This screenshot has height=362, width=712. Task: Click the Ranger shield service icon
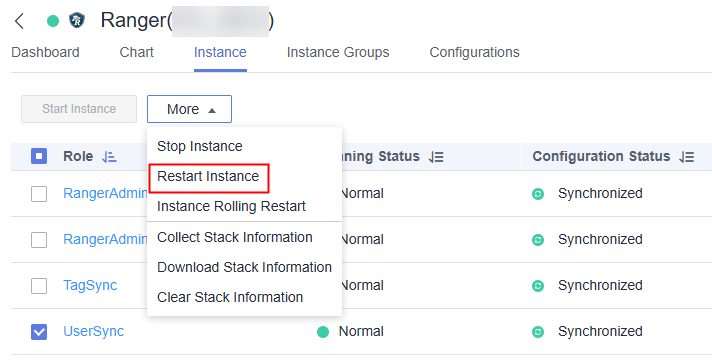click(77, 20)
